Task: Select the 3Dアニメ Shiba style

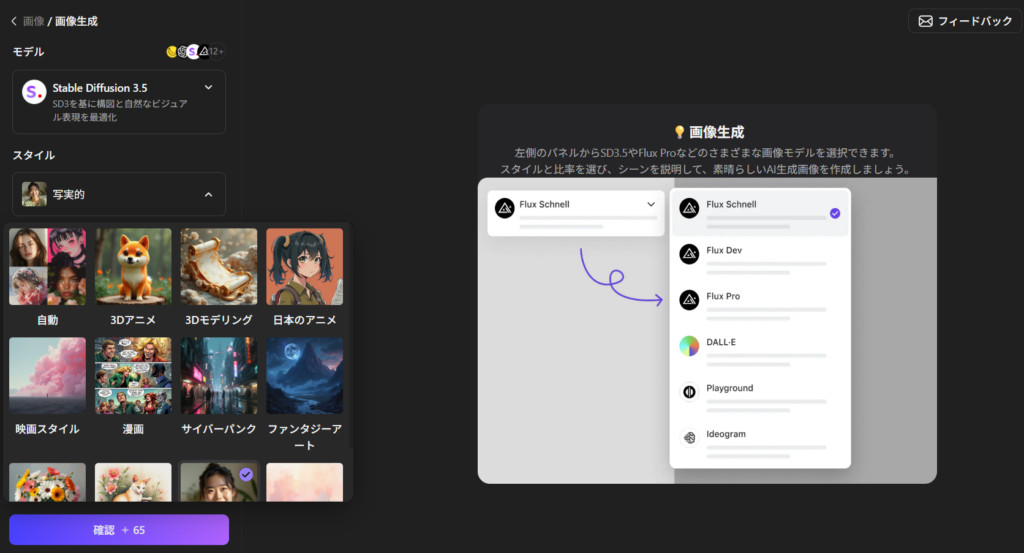Action: click(133, 267)
